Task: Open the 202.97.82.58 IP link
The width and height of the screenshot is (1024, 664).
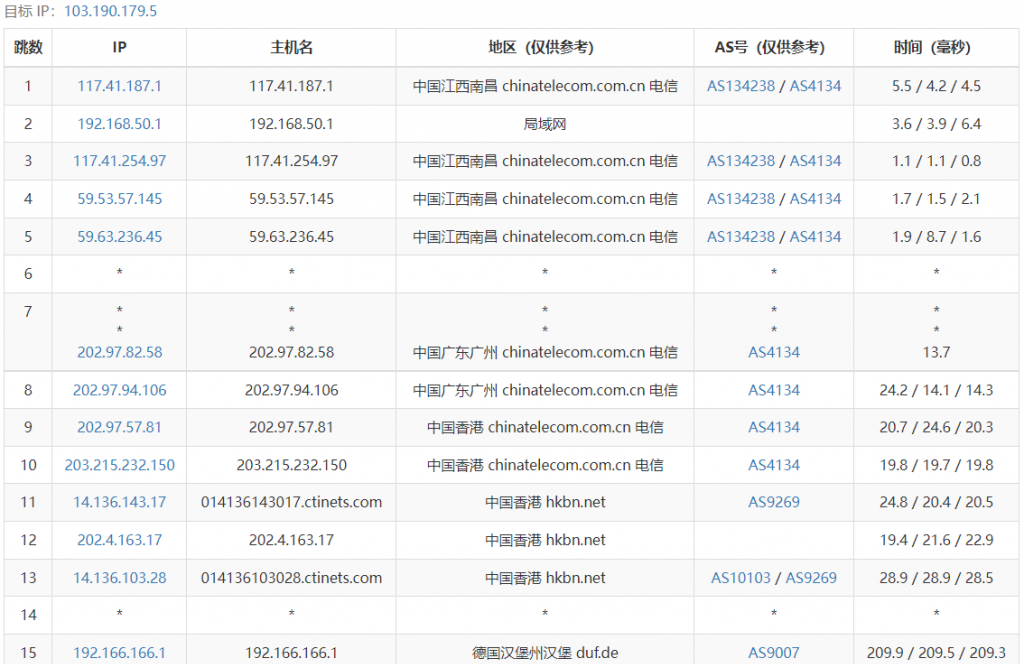Action: tap(119, 352)
